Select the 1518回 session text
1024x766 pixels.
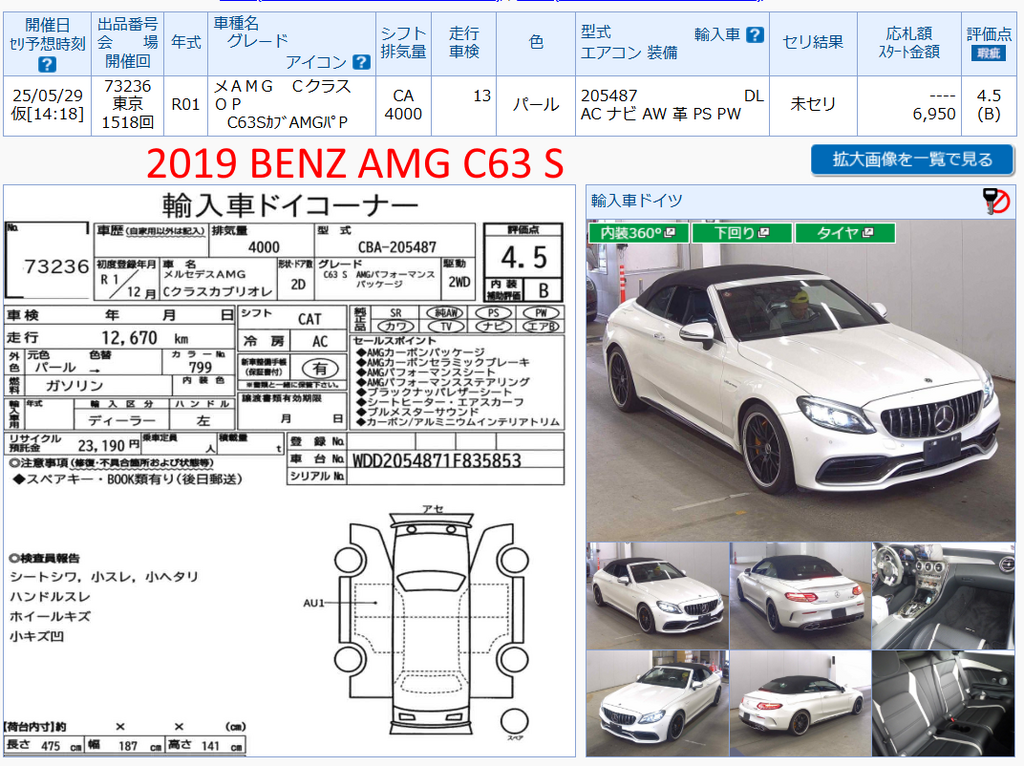pos(127,122)
